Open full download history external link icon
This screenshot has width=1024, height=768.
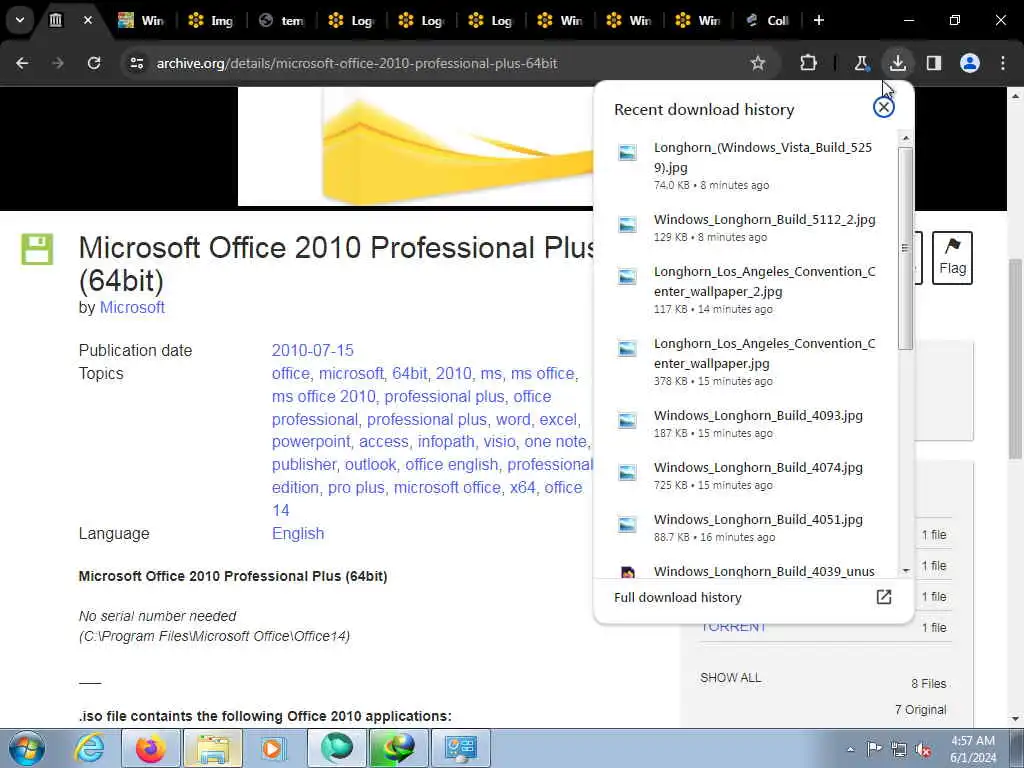tap(884, 596)
